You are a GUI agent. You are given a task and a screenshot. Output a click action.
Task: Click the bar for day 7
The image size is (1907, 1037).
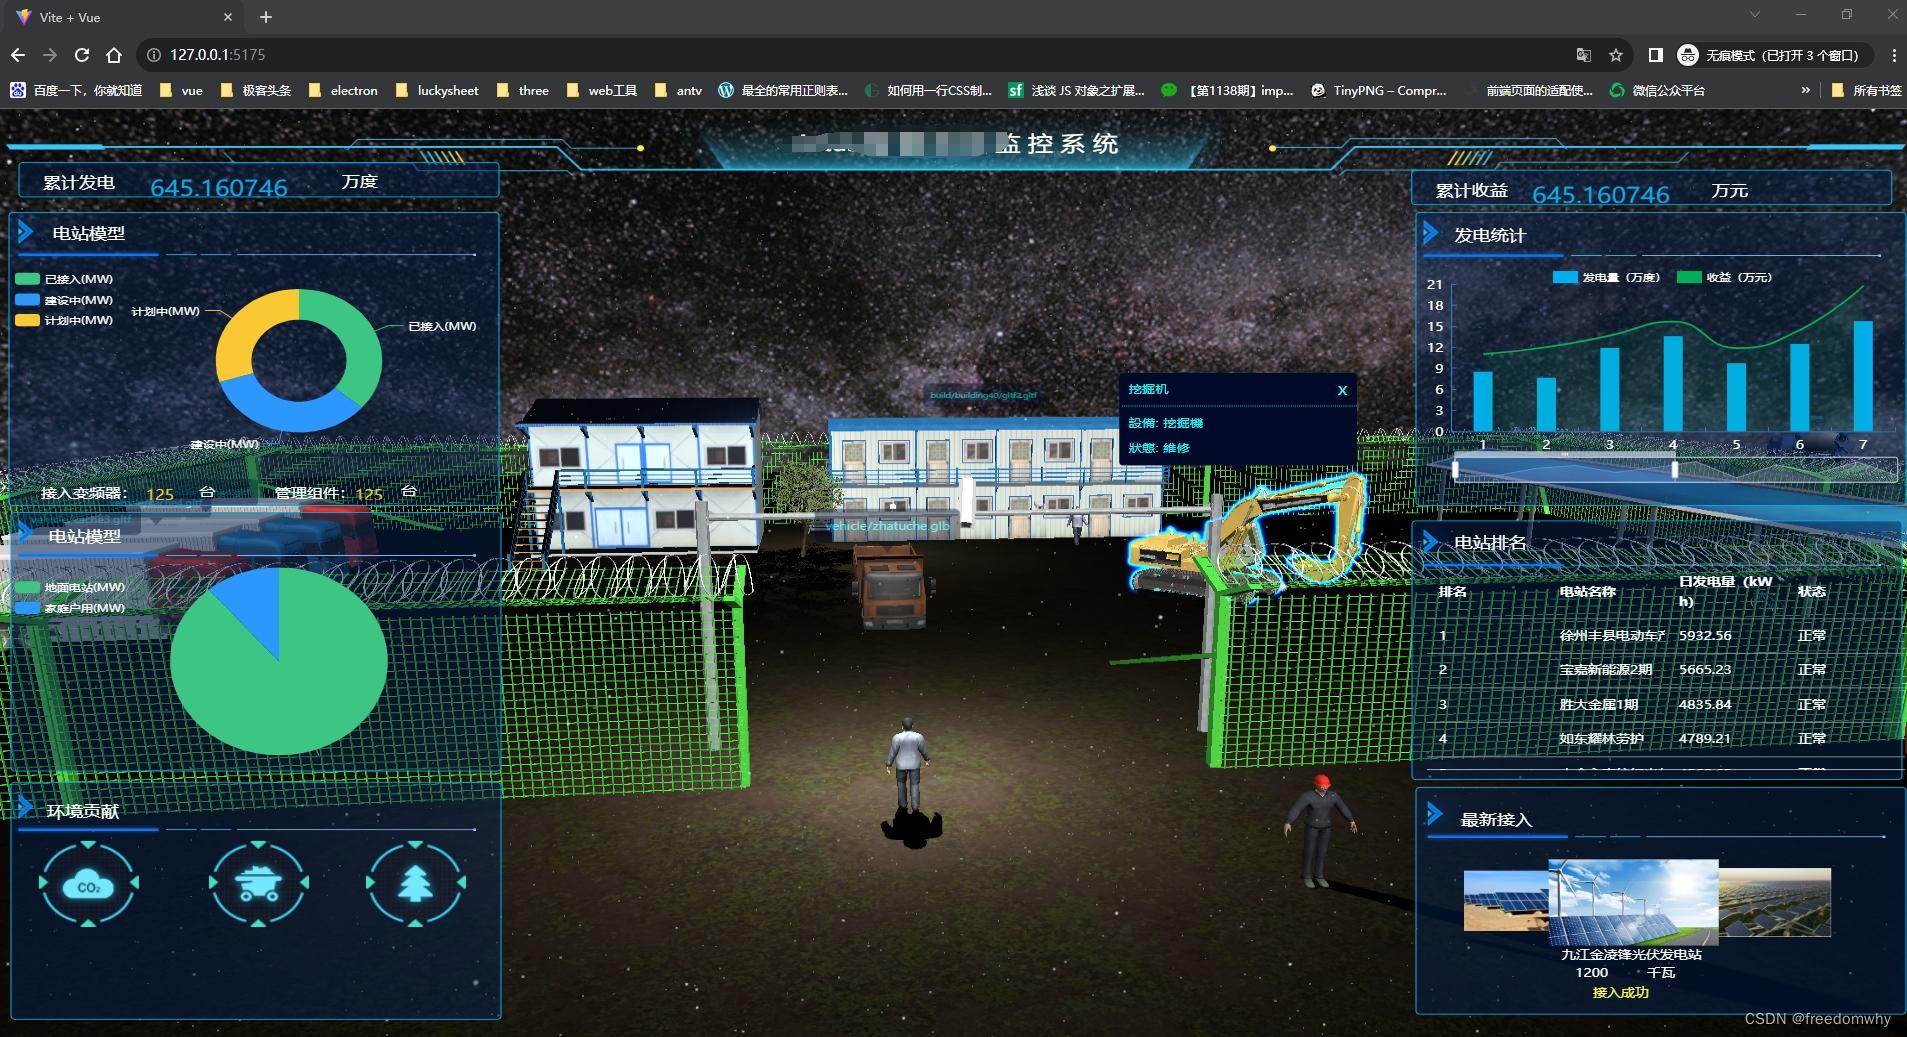coord(1863,376)
